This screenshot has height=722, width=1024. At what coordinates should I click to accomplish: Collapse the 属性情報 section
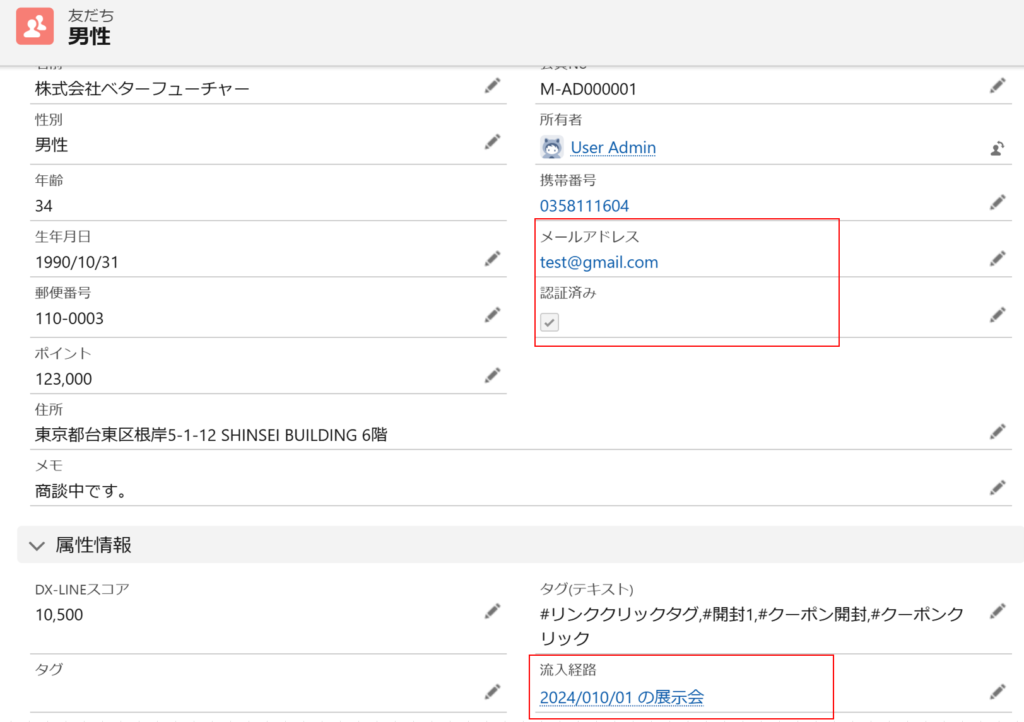click(x=37, y=546)
